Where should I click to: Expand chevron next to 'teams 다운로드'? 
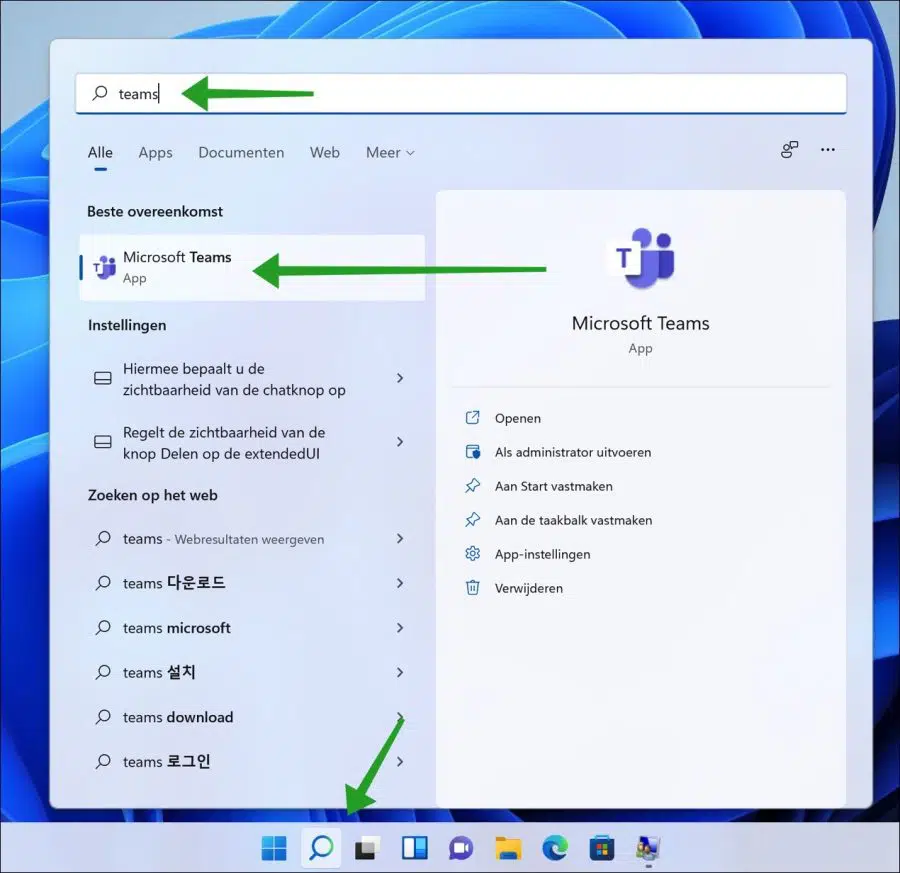tap(400, 583)
